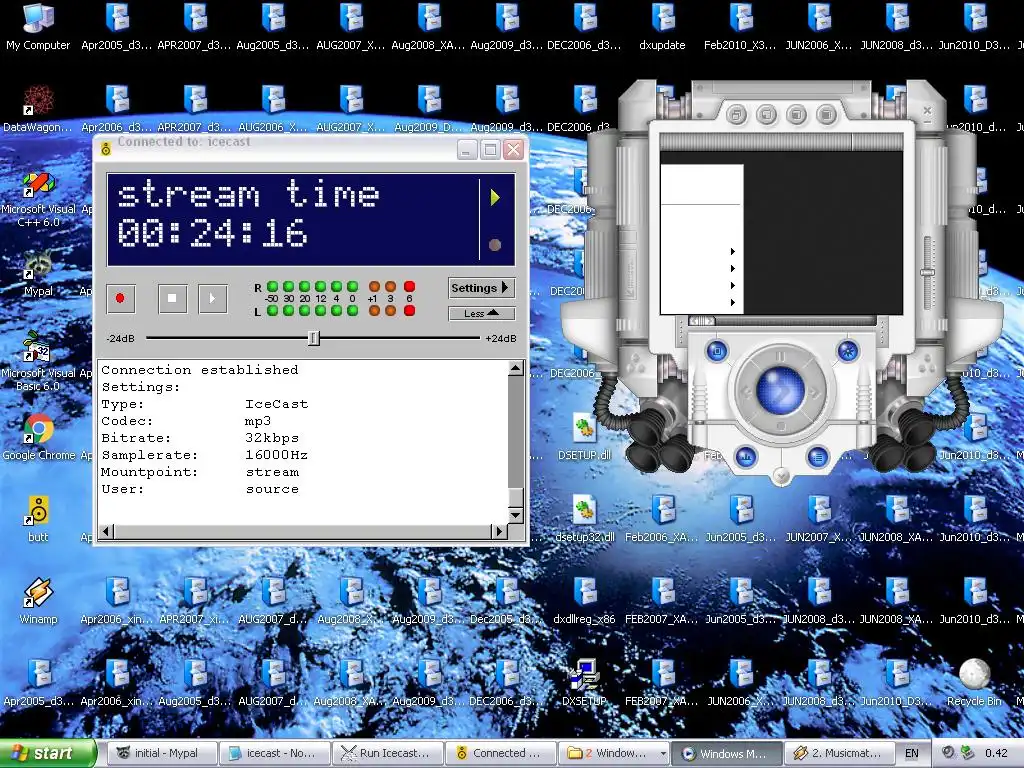Click the "Connection established" log line
1024x768 pixels.
[199, 370]
